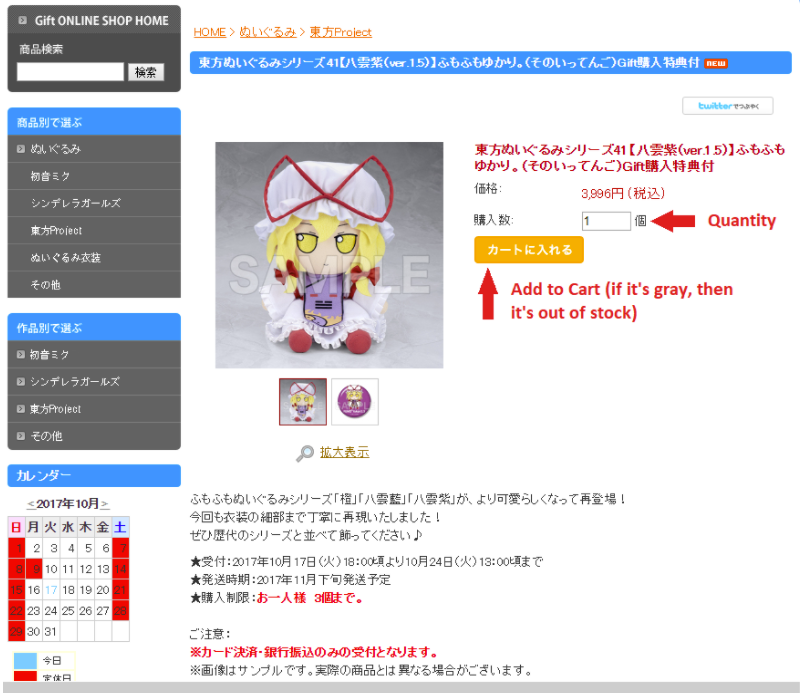Click the orange カートに入れる button
The height and width of the screenshot is (693, 802).
tap(528, 250)
